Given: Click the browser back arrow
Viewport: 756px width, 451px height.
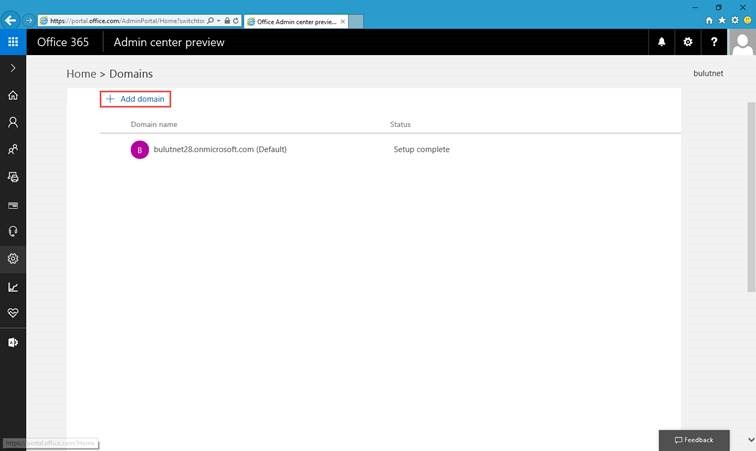Looking at the screenshot, I should [x=11, y=20].
